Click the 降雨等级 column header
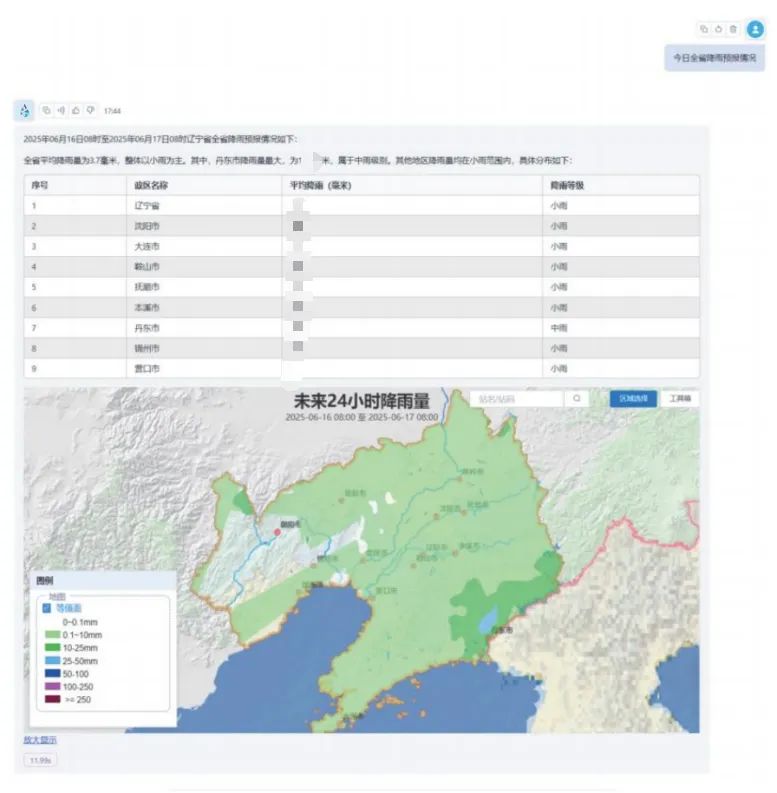 [x=567, y=185]
